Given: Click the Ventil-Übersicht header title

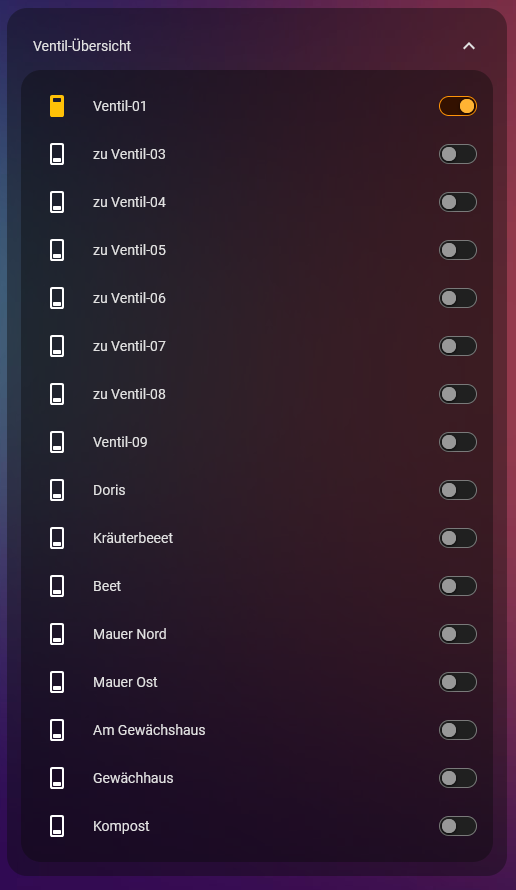Looking at the screenshot, I should click(x=82, y=46).
